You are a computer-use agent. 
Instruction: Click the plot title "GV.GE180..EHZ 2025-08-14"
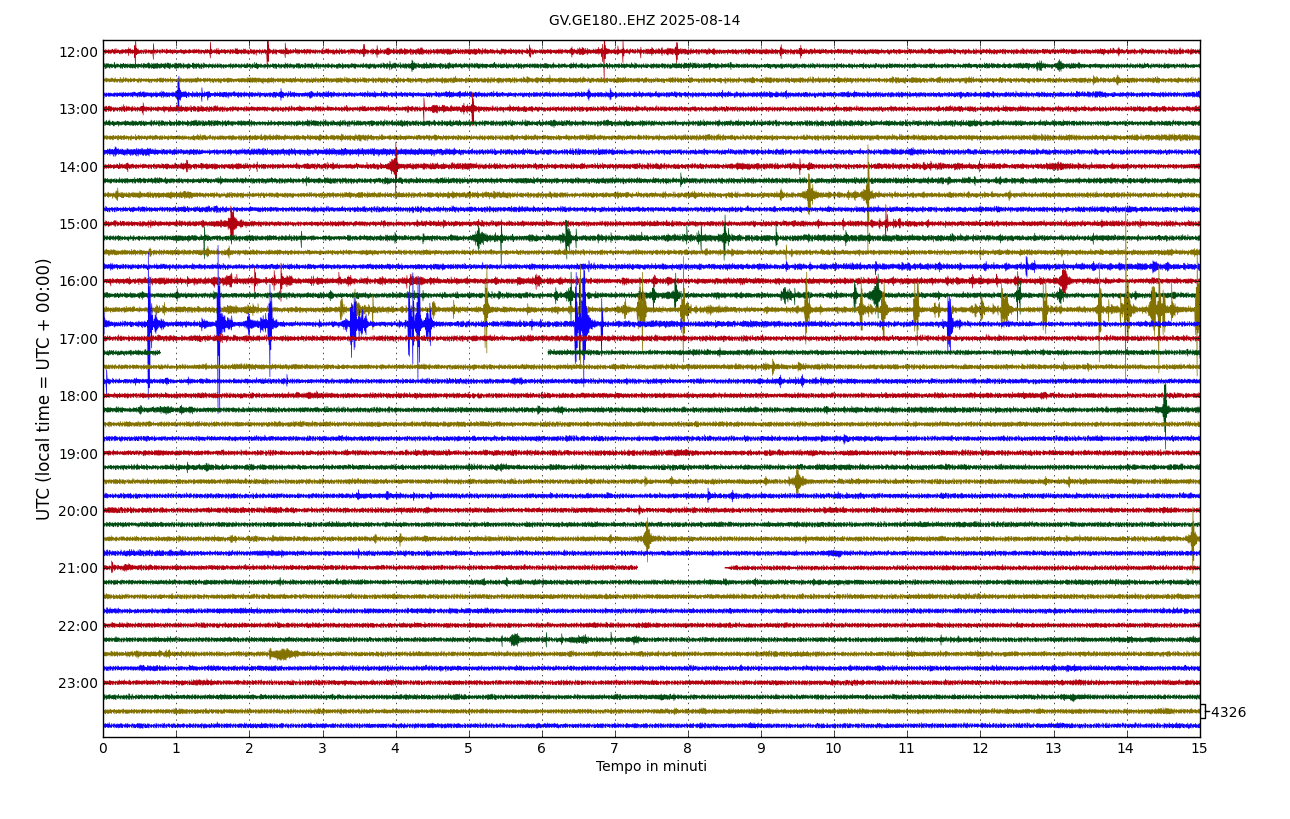coord(644,21)
